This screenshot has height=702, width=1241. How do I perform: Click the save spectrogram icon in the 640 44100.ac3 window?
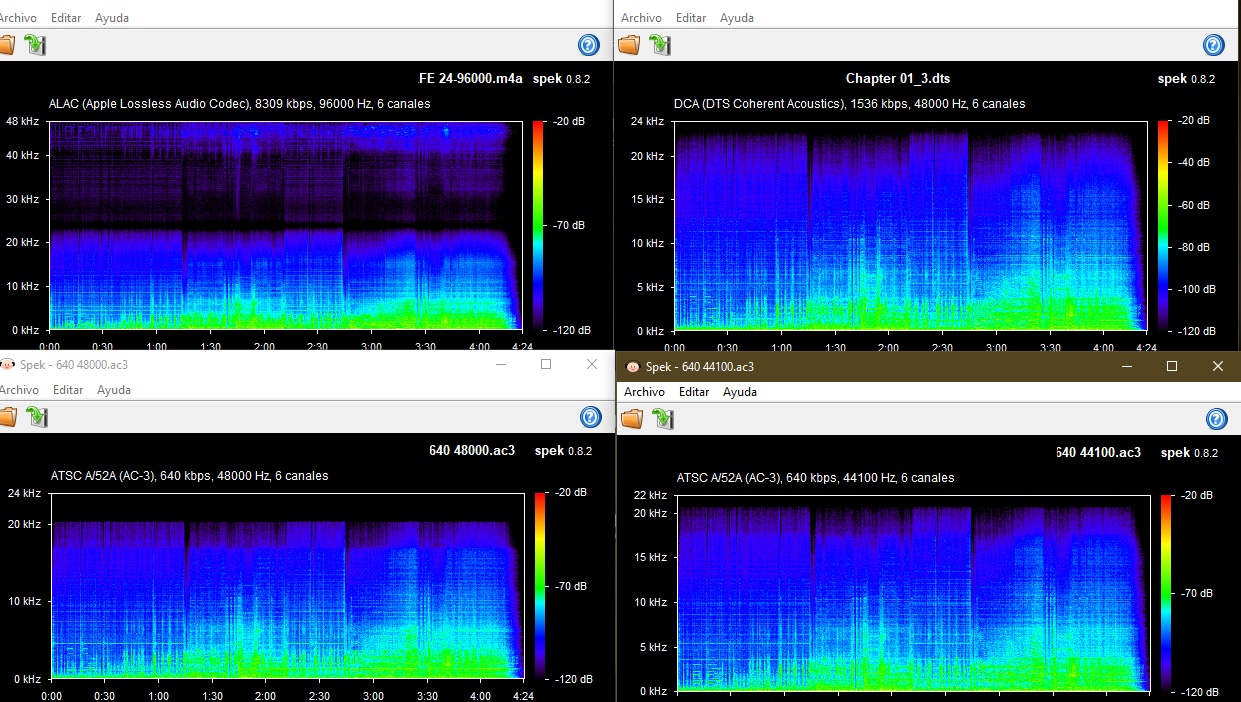[662, 418]
